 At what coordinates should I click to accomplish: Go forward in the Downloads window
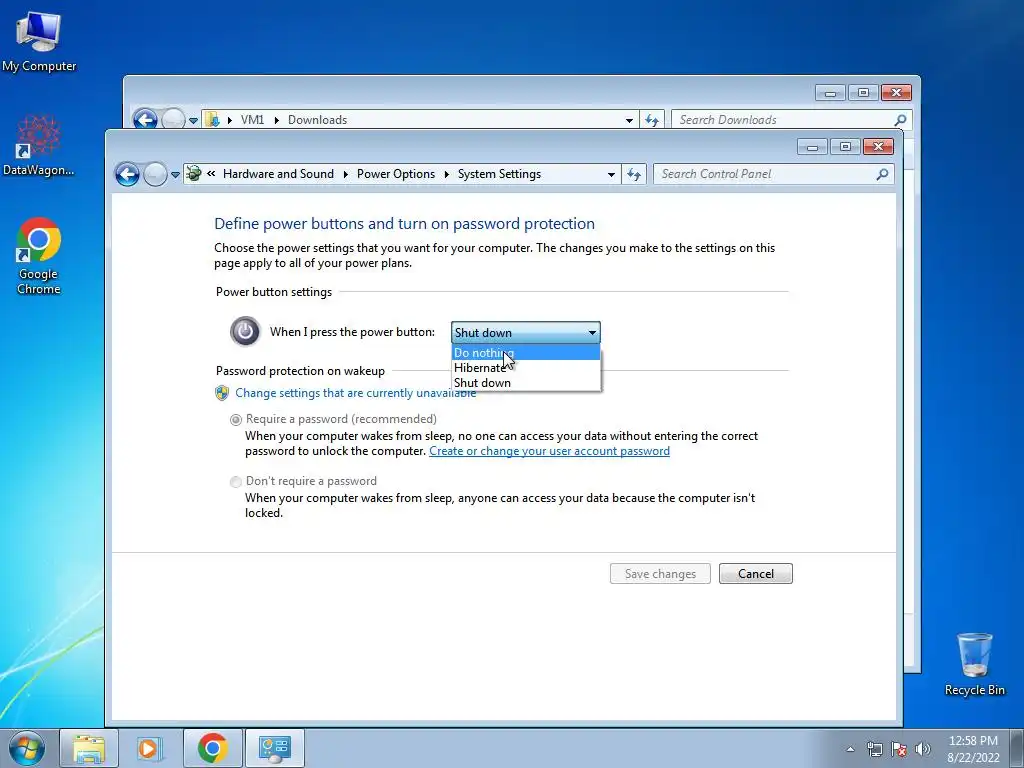(x=173, y=120)
